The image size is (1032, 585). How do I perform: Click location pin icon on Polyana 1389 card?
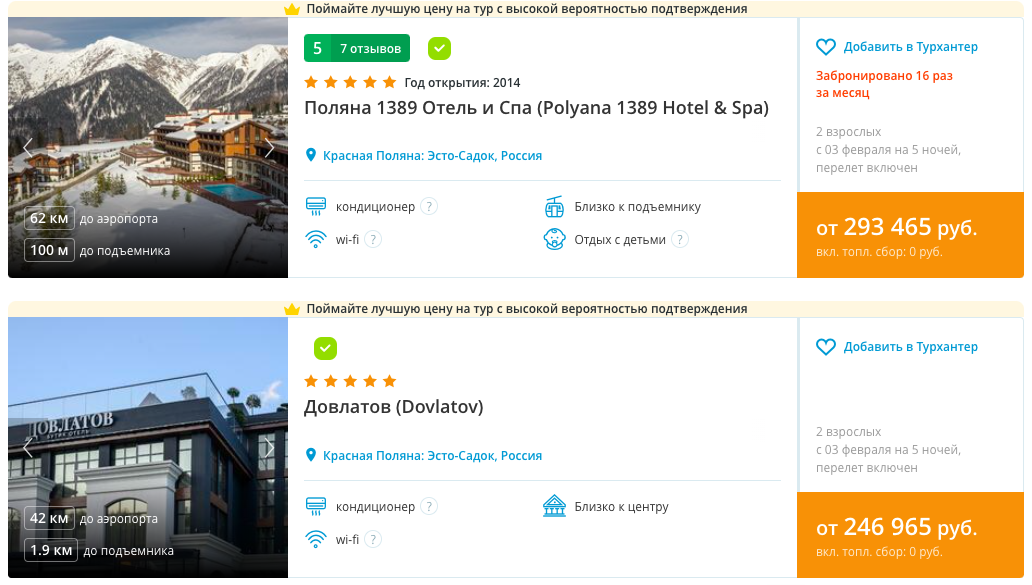[311, 155]
